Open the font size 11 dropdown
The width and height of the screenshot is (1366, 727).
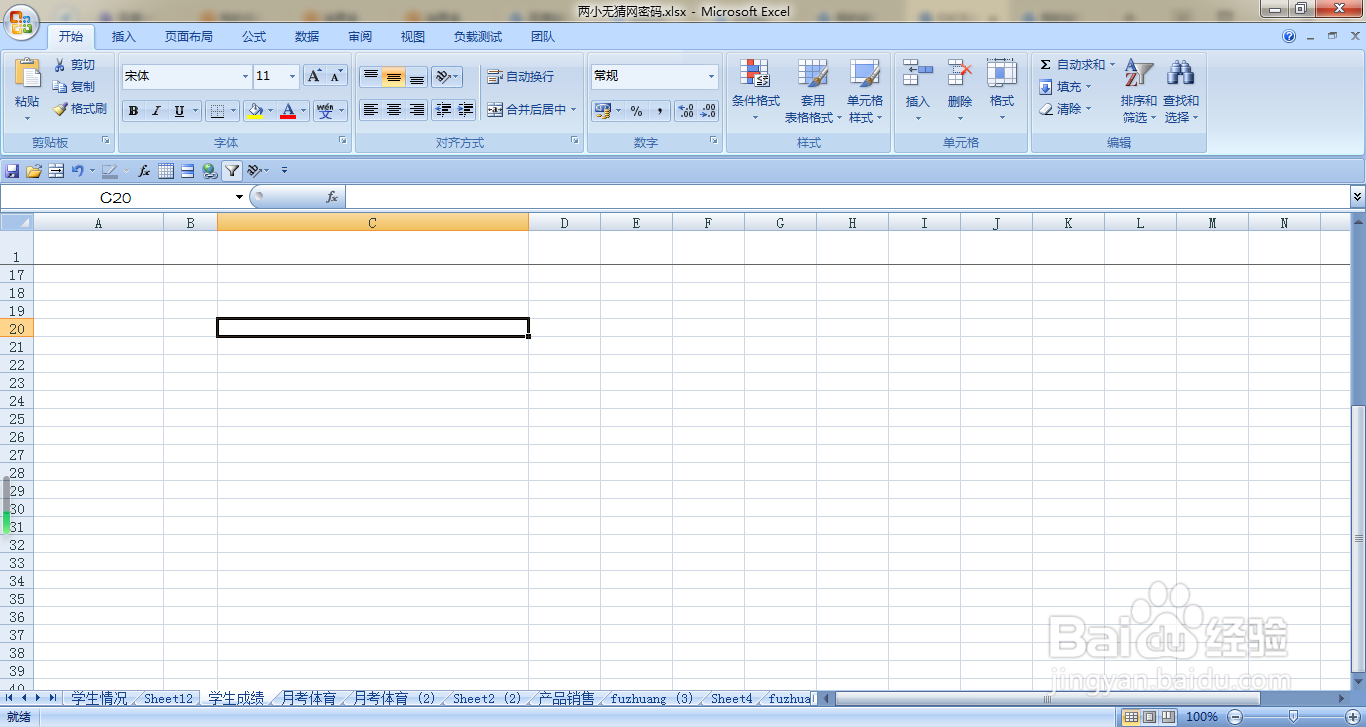tap(292, 76)
